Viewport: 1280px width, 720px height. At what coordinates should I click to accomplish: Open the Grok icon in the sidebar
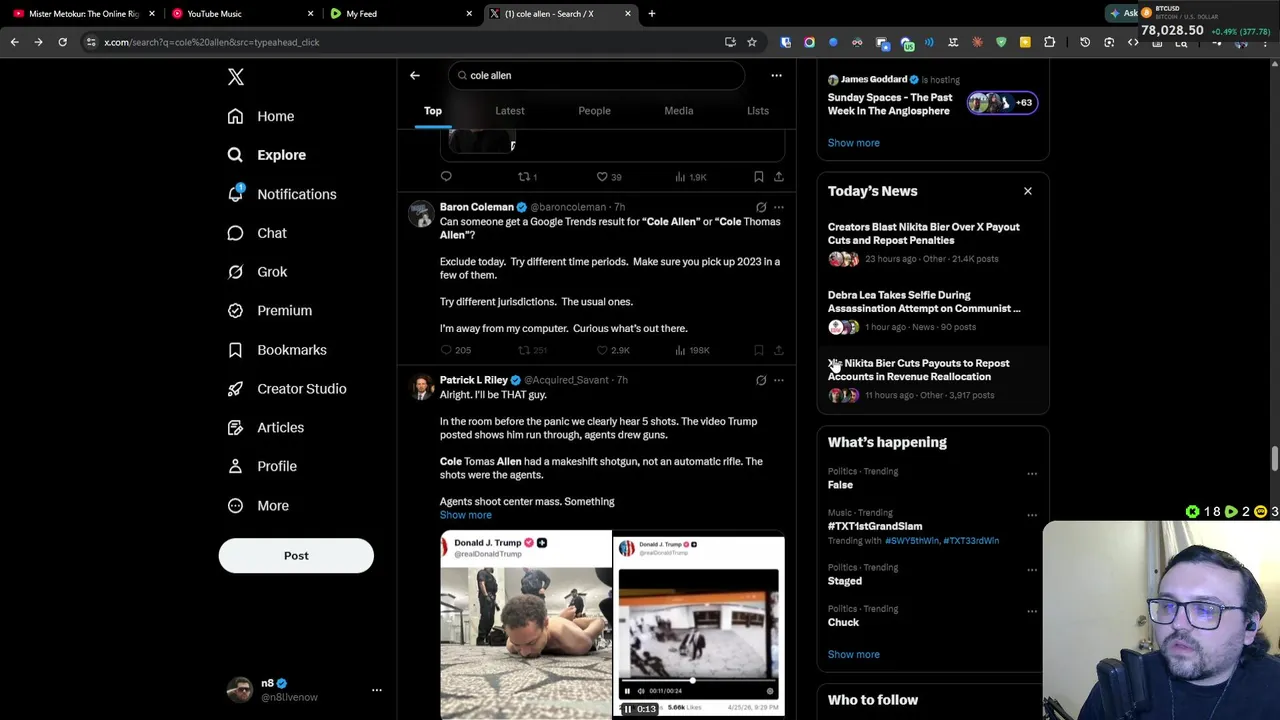coord(235,272)
